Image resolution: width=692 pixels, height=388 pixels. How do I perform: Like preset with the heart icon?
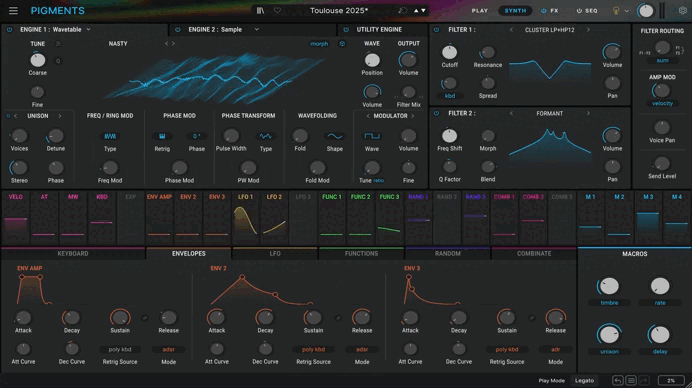click(x=277, y=11)
